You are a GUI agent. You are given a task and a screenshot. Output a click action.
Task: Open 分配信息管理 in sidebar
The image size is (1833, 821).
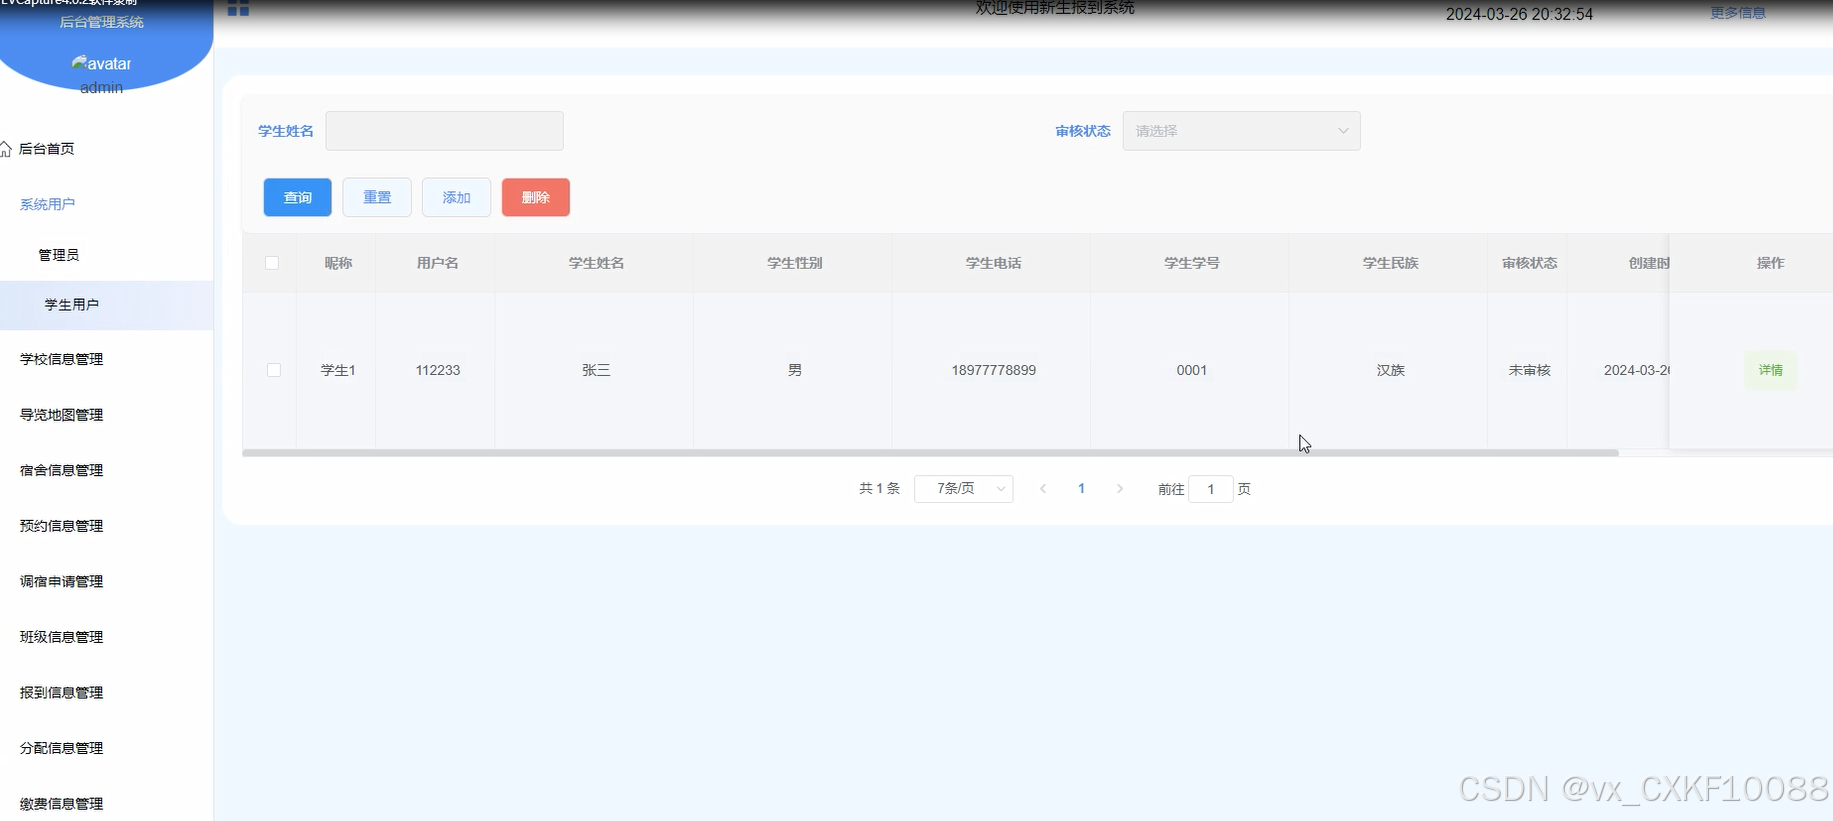(62, 748)
